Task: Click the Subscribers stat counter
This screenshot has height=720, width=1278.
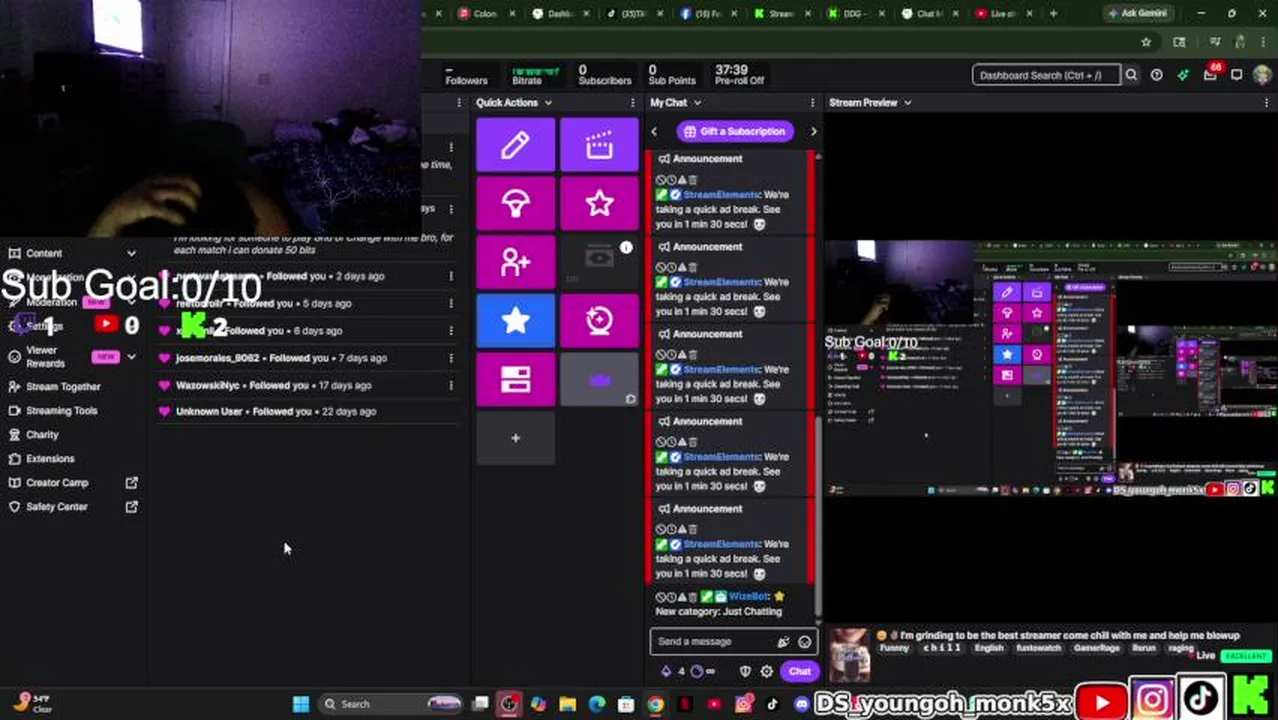Action: [604, 75]
